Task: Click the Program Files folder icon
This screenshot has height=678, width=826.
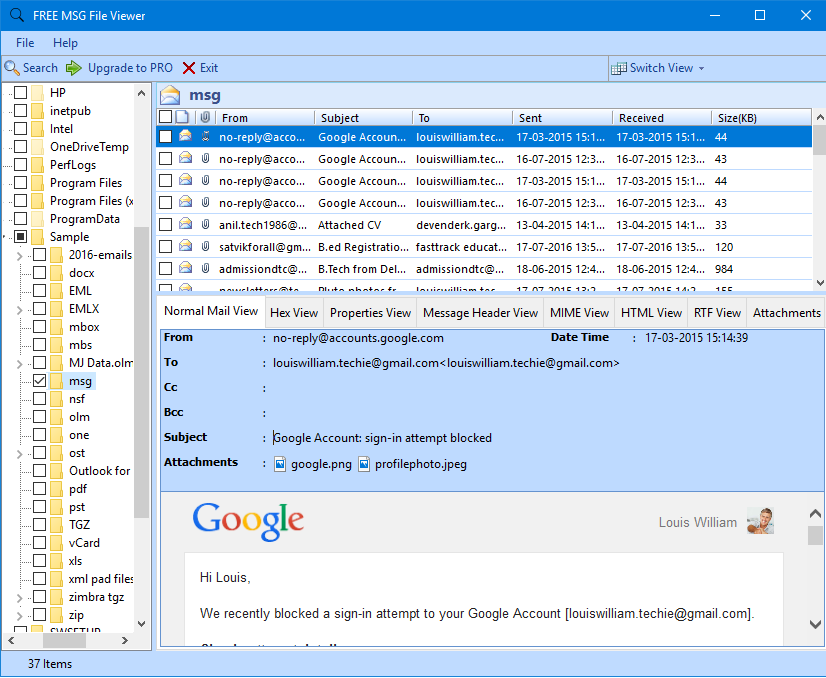Action: point(37,183)
